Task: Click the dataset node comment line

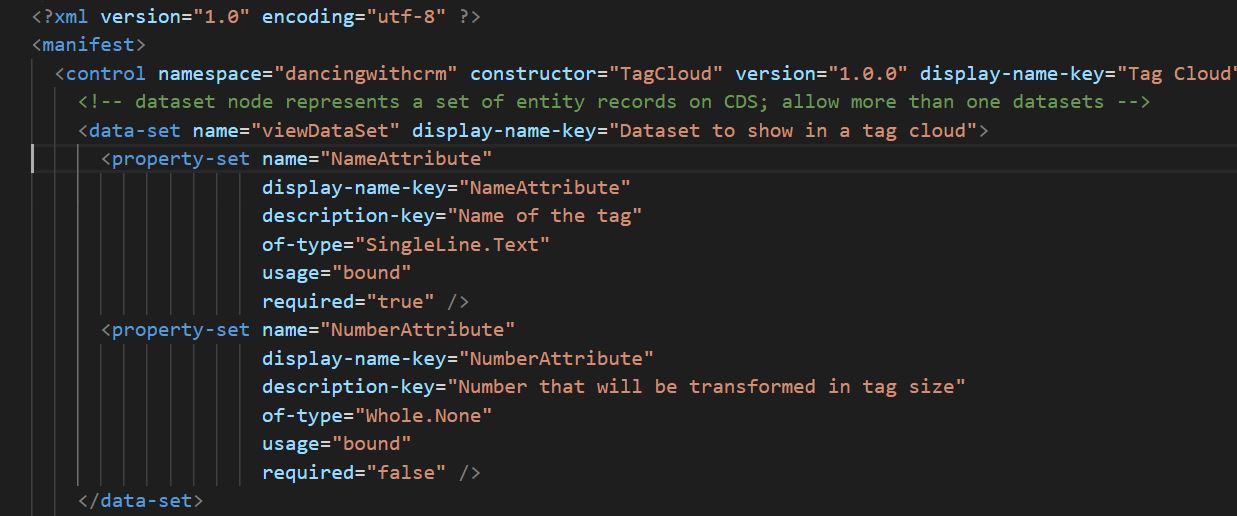Action: click(x=615, y=102)
